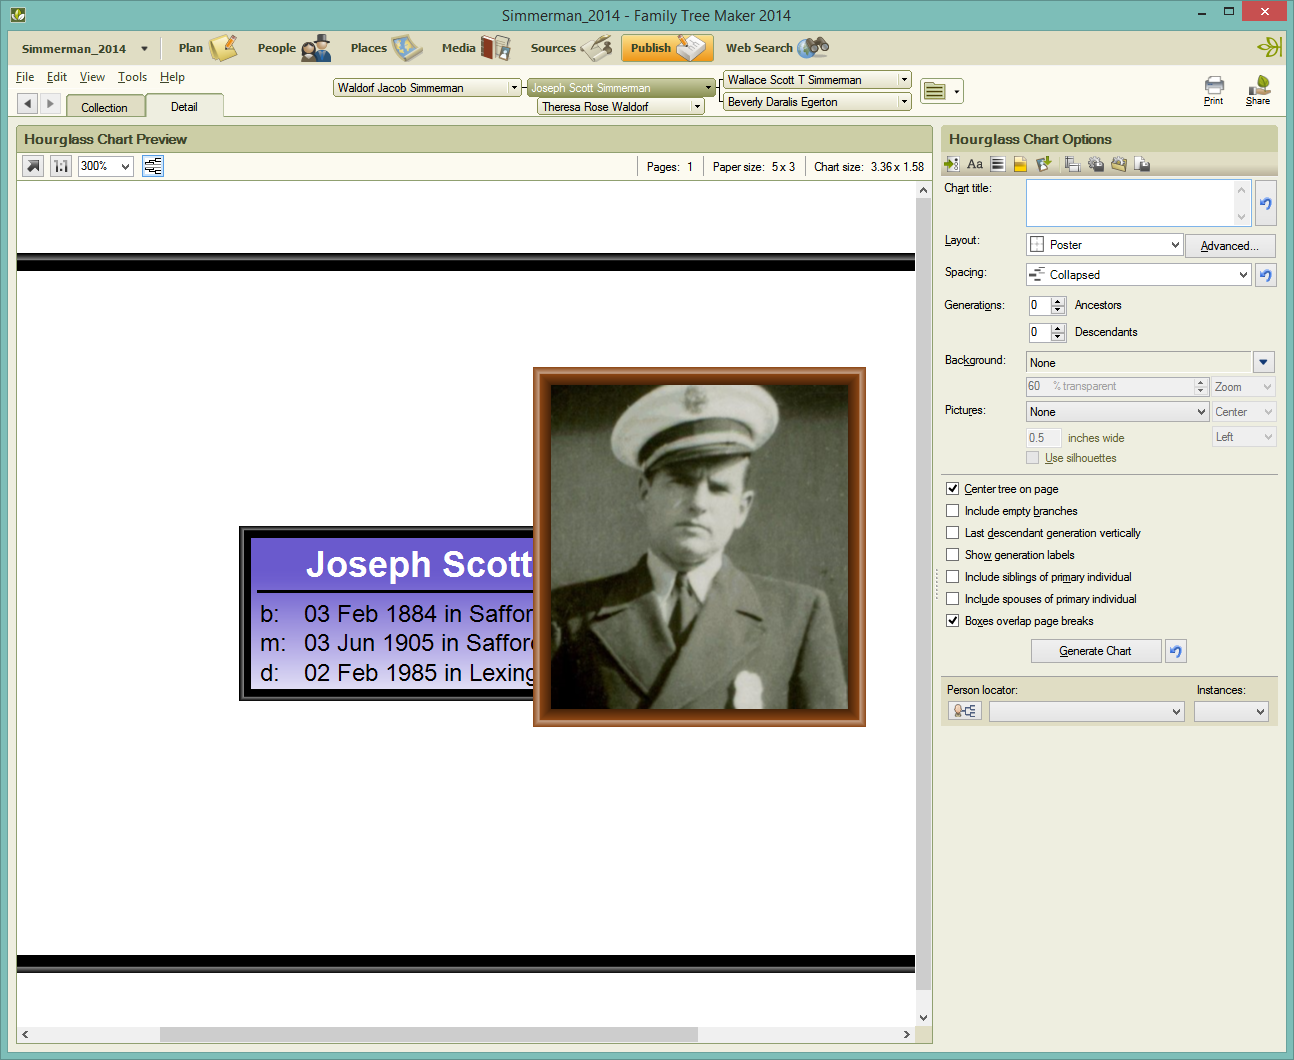Click the Generate Chart button
Screen dimensions: 1294x1060
1096,651
